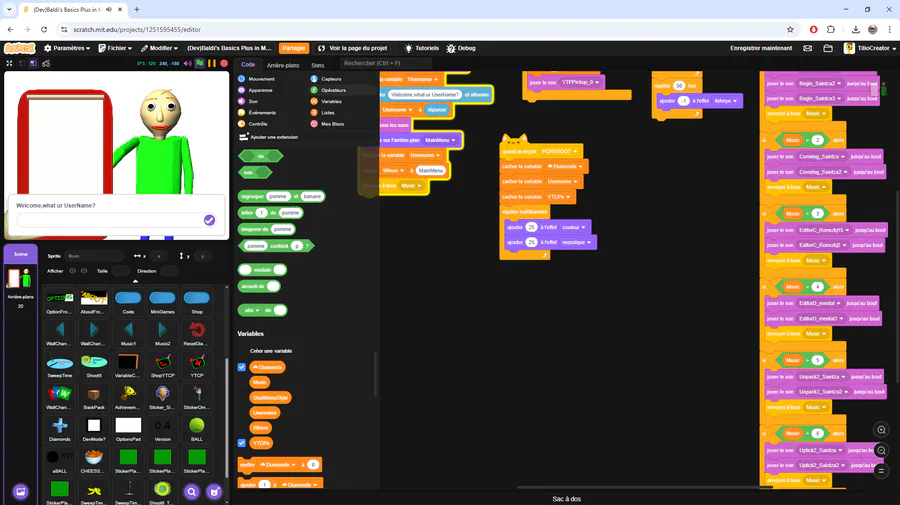Submit the answer with the checkmark button
Viewport: 900px width, 505px height.
coord(210,220)
